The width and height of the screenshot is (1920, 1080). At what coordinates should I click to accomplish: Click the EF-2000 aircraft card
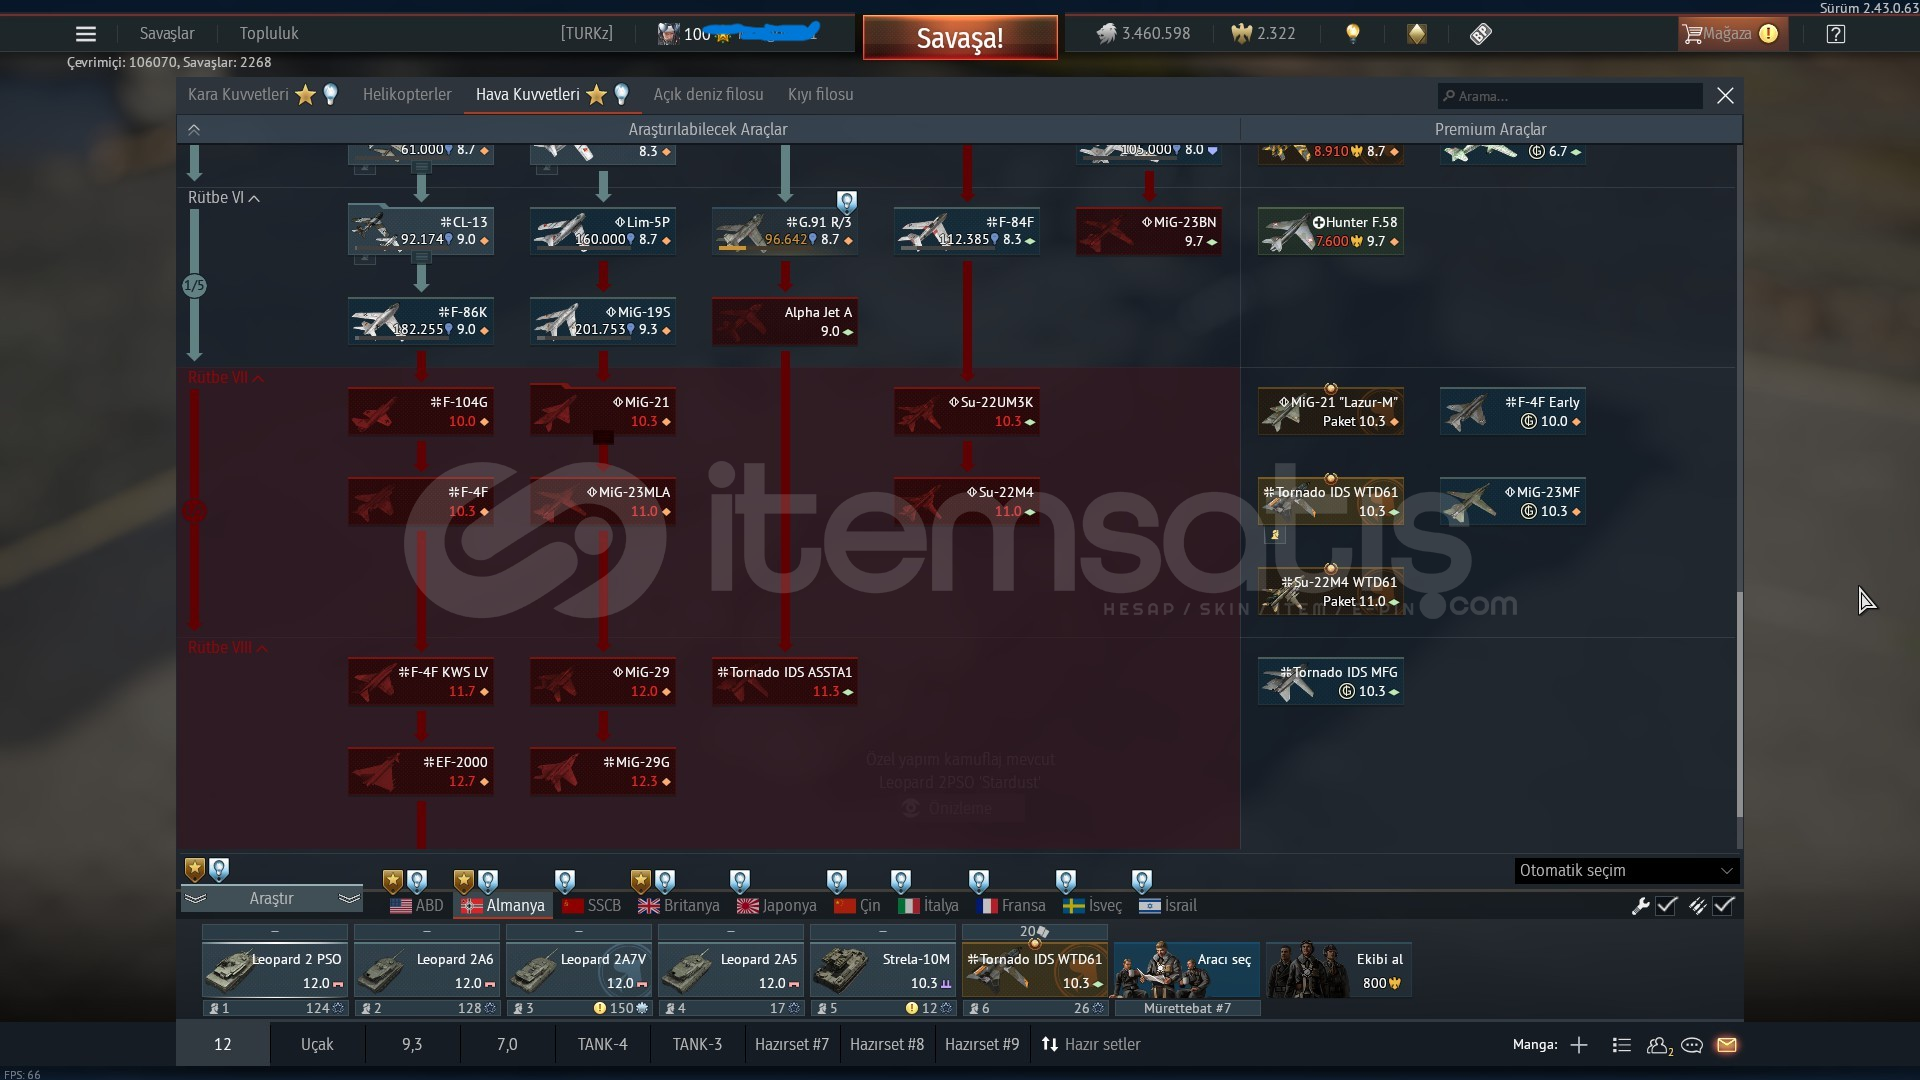click(421, 771)
